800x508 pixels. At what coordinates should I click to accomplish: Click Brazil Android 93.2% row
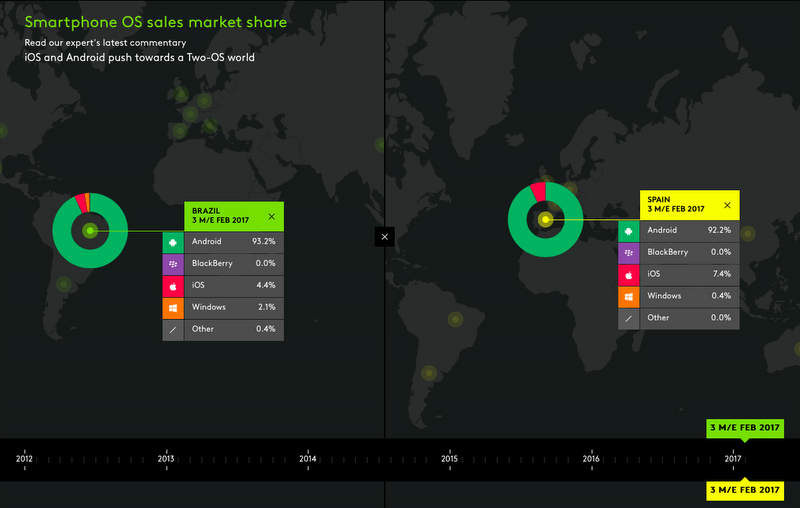[x=223, y=242]
